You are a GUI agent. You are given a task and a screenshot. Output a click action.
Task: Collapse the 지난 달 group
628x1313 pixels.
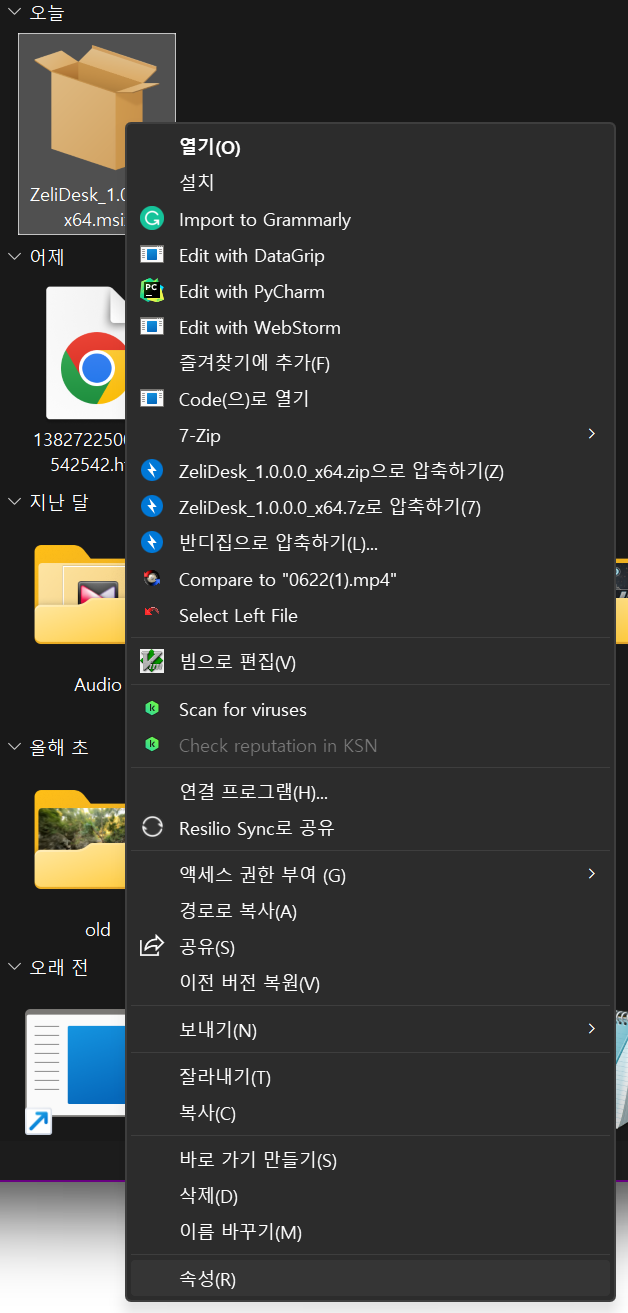14,501
